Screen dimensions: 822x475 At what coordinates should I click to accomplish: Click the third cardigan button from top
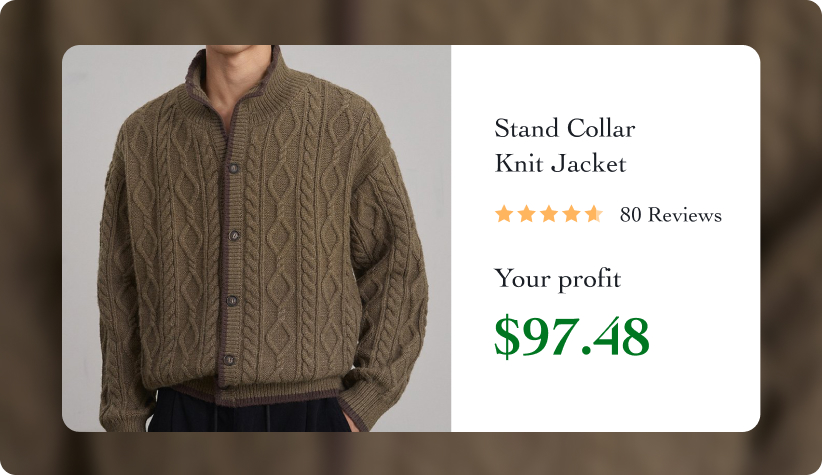point(231,300)
